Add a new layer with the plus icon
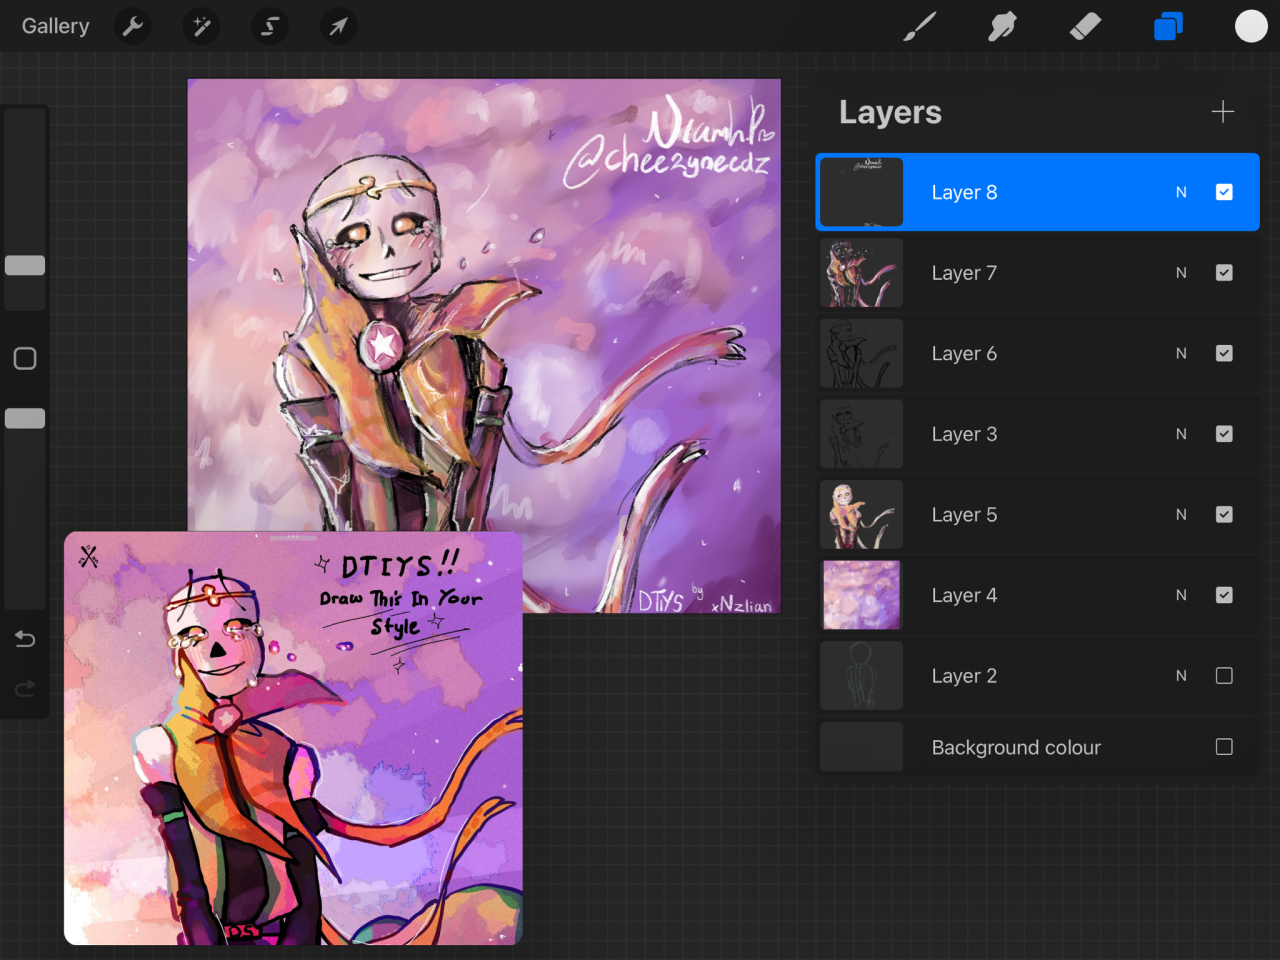Screen dimensions: 1280x960 pos(1223,111)
